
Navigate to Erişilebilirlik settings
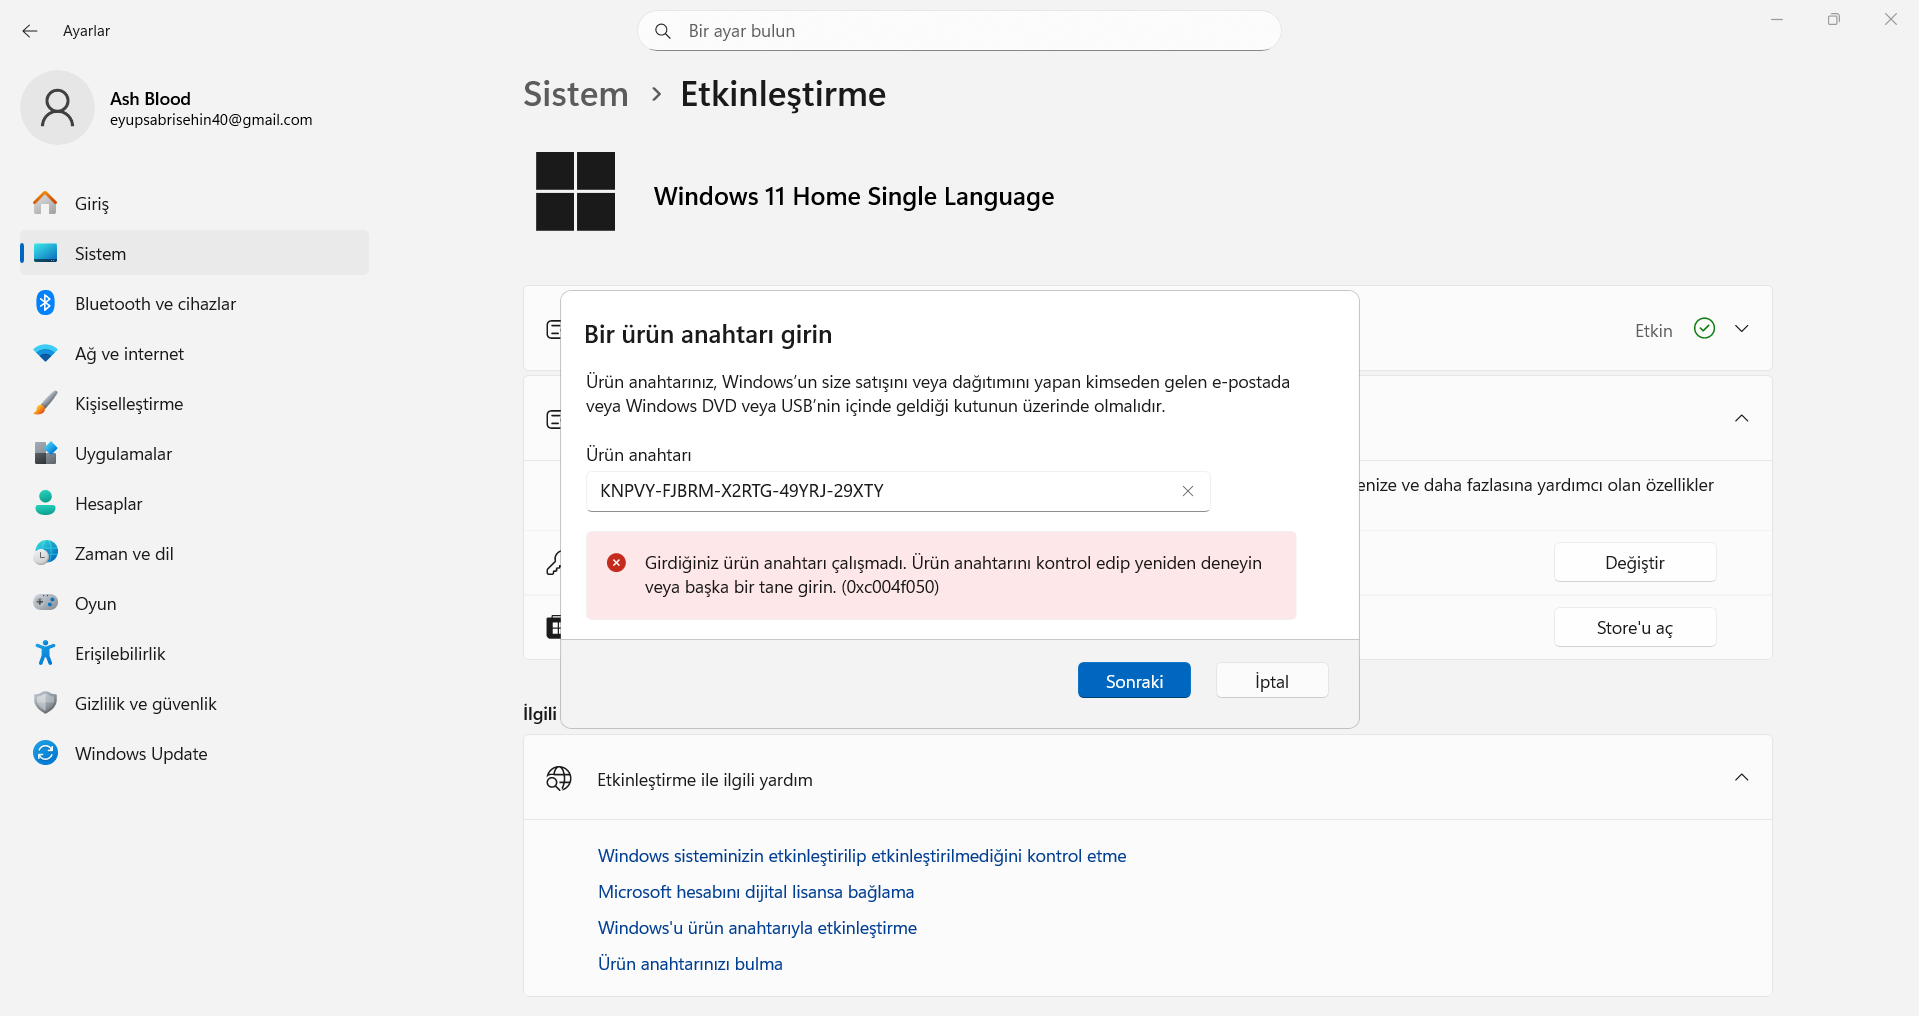(x=194, y=653)
